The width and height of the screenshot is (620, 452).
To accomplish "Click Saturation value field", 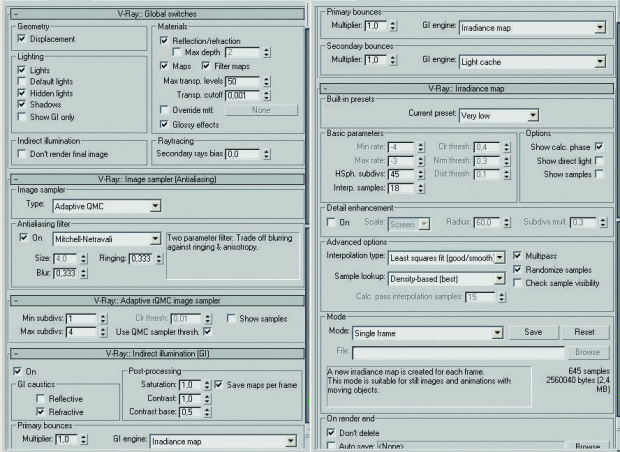I will pyautogui.click(x=190, y=385).
